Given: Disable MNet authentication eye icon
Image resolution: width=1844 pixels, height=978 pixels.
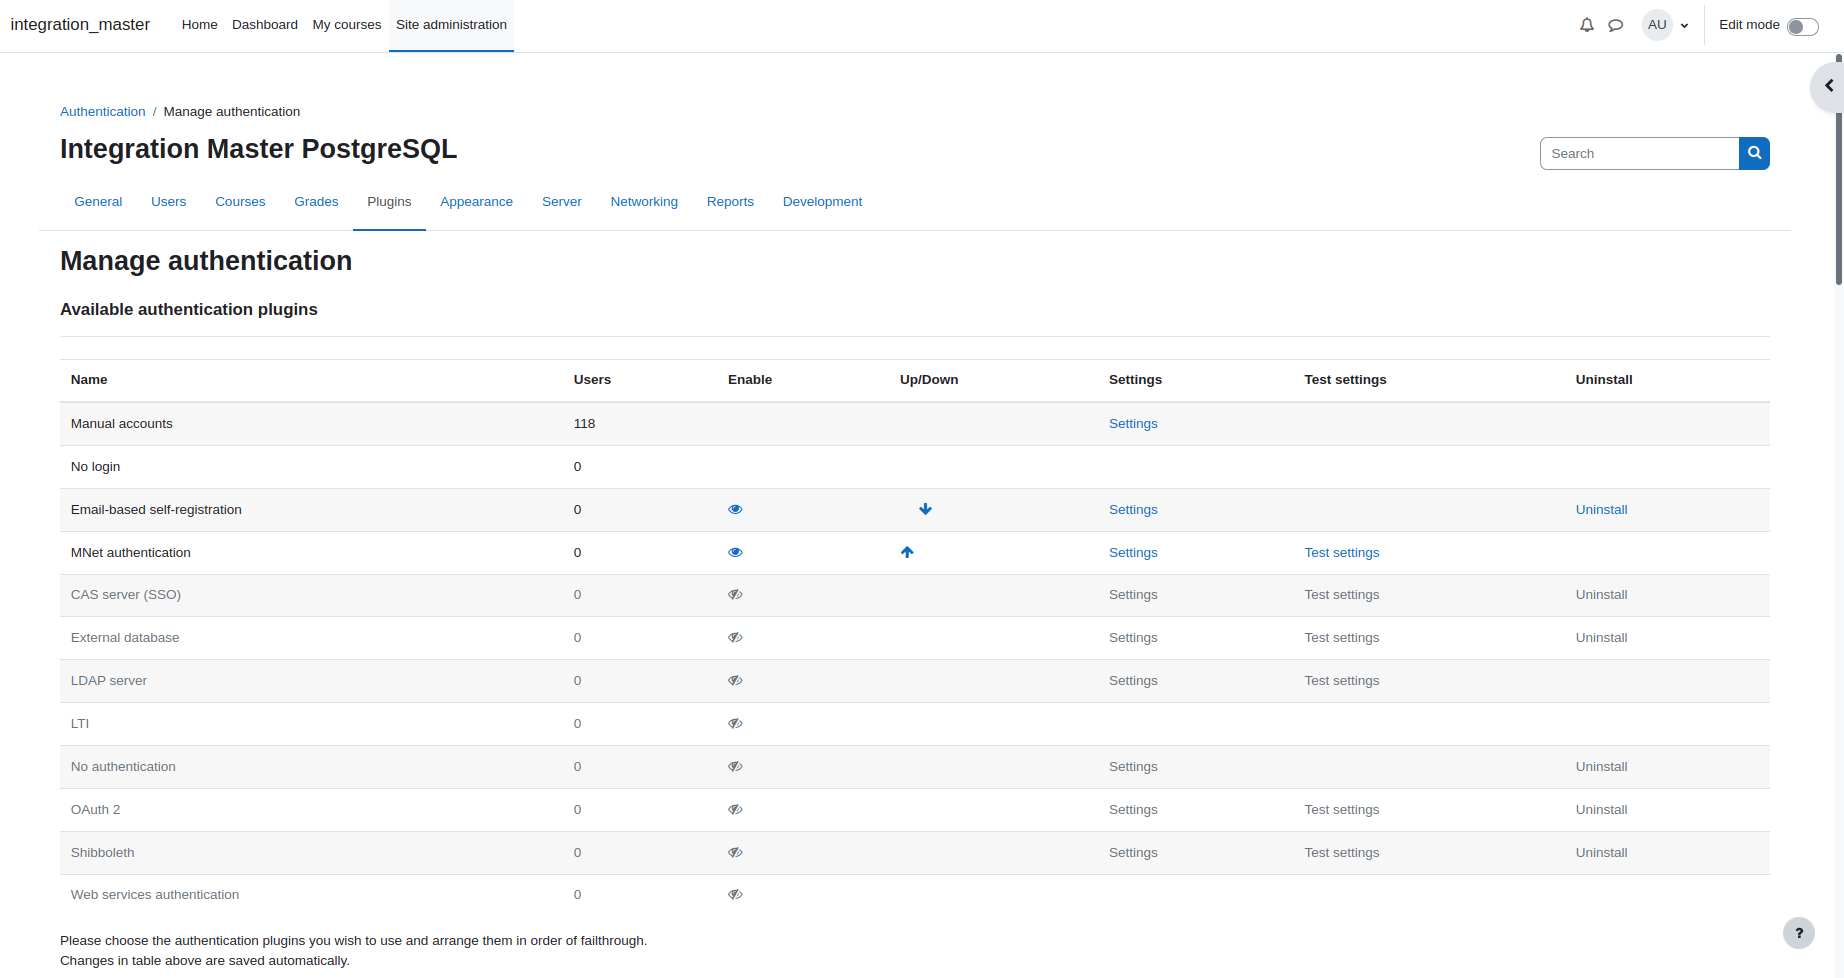Looking at the screenshot, I should (x=735, y=552).
